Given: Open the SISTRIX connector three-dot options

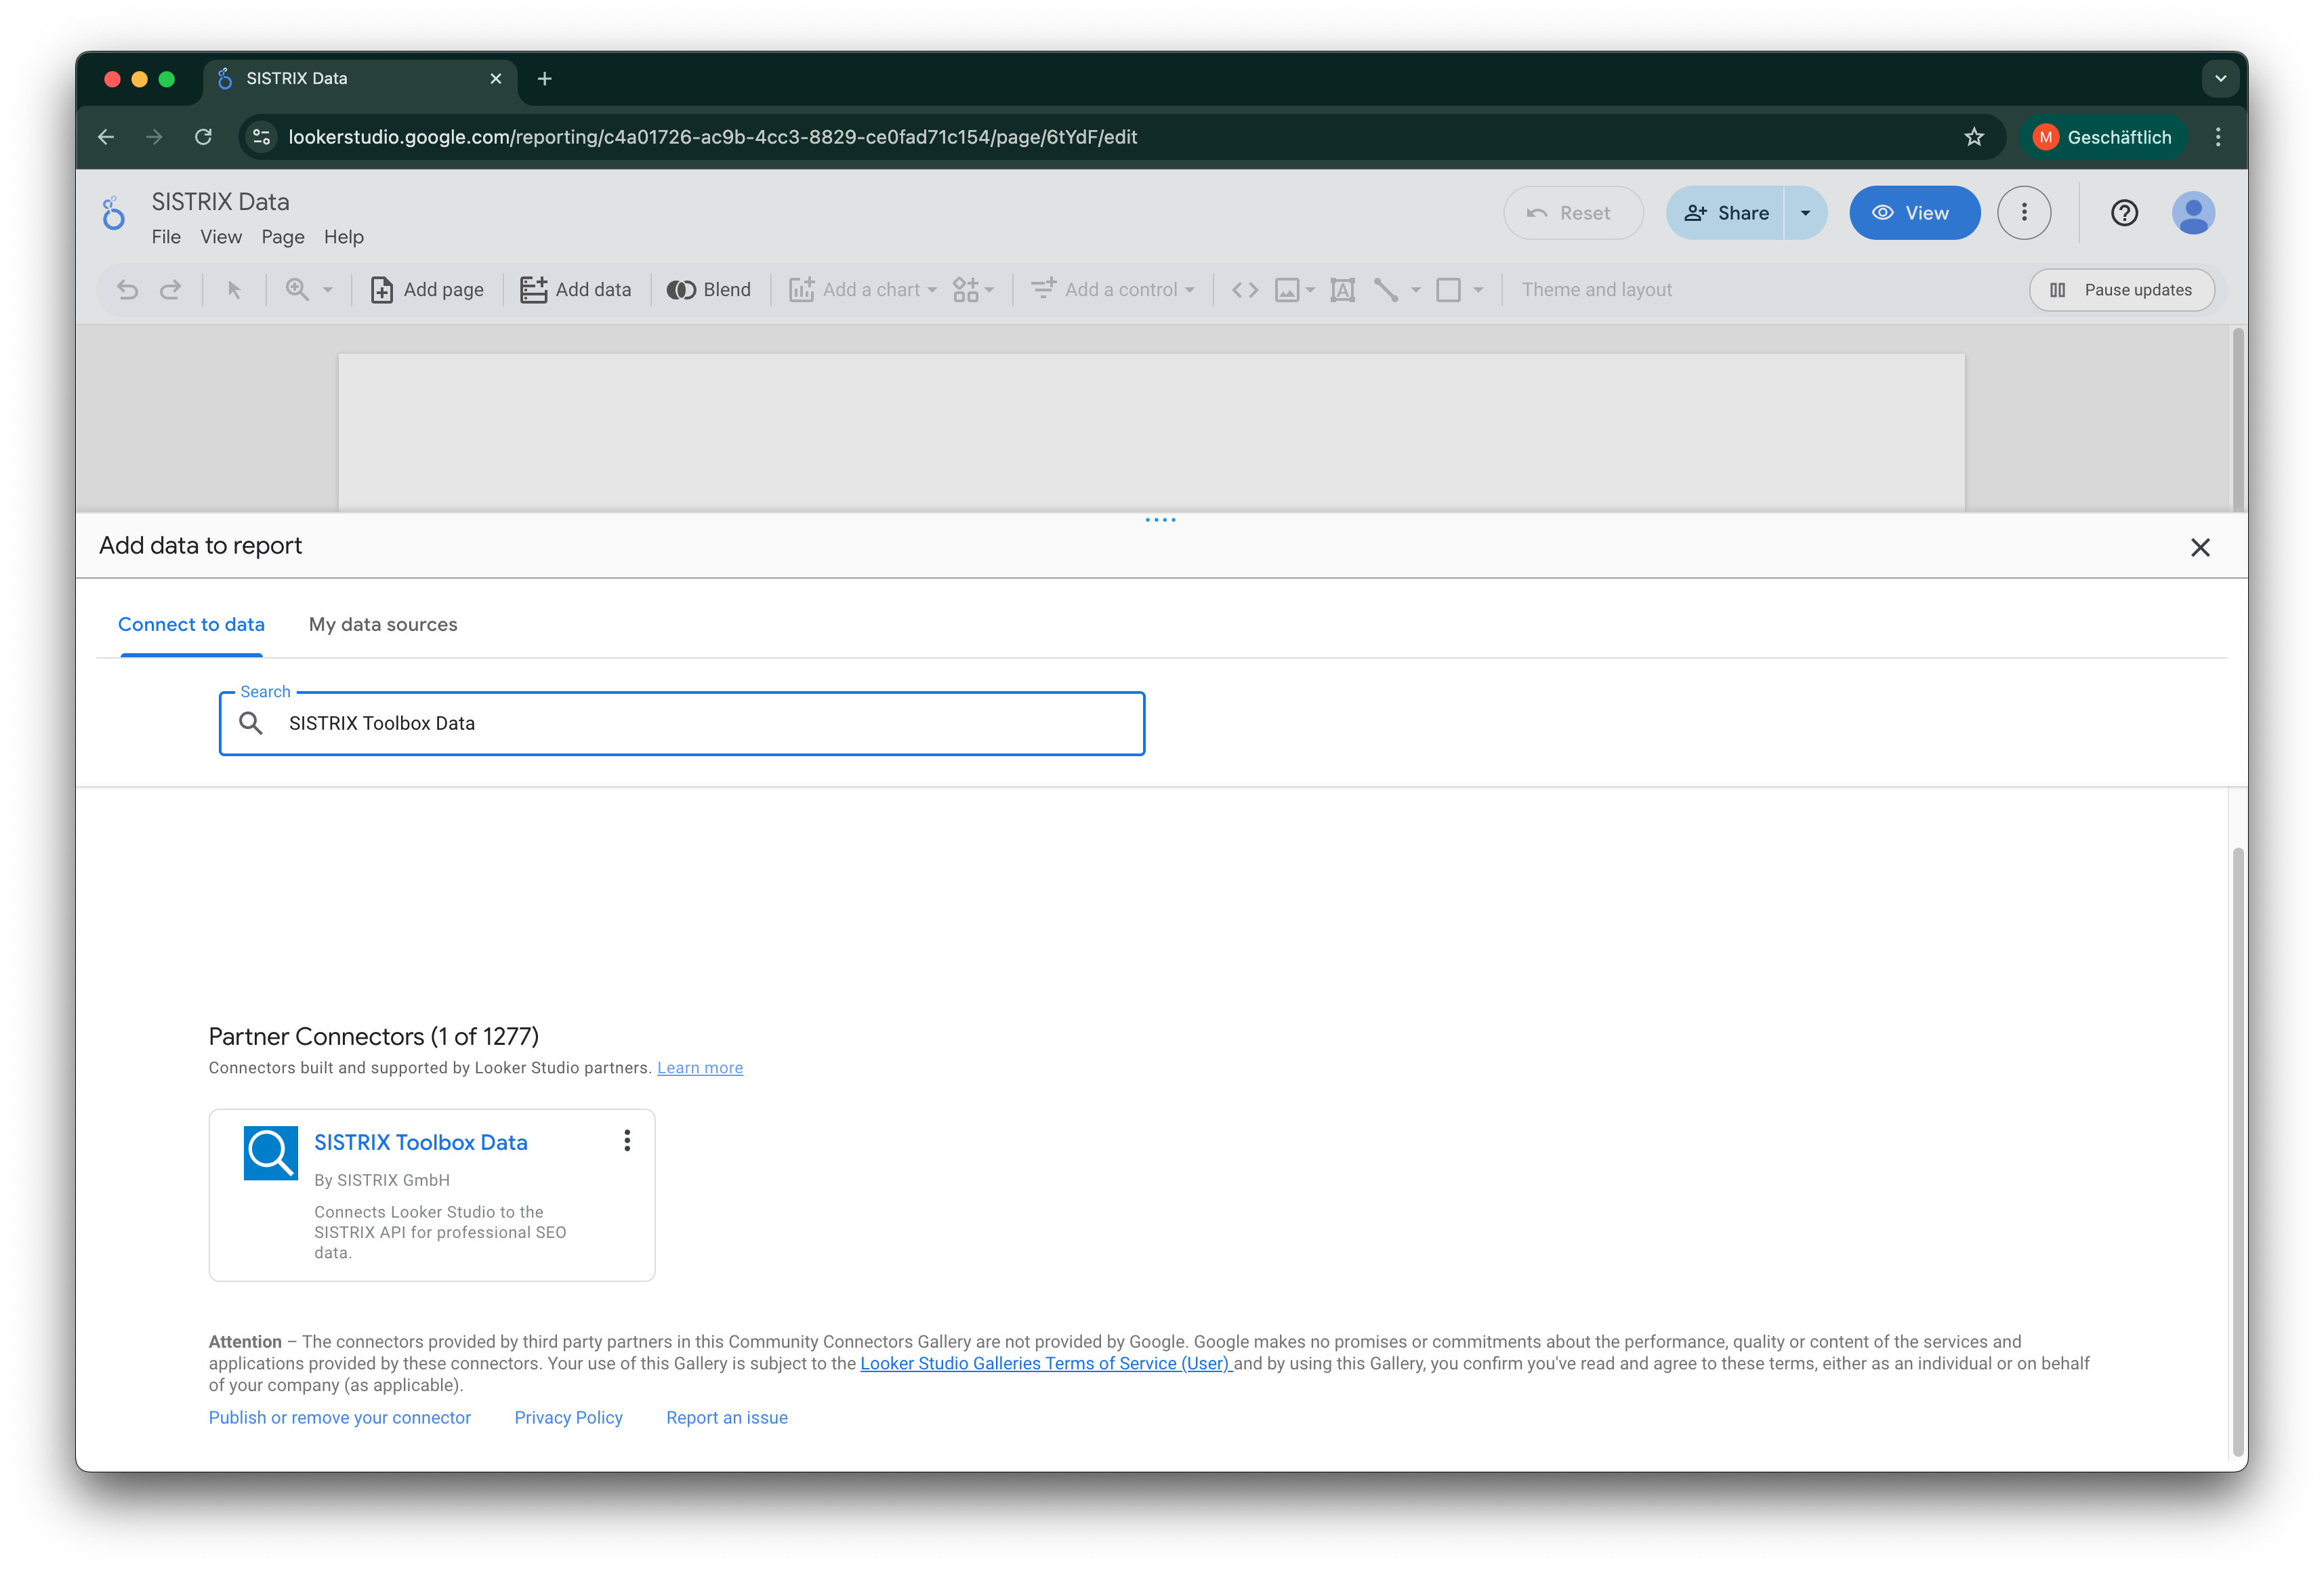Looking at the screenshot, I should (627, 1141).
